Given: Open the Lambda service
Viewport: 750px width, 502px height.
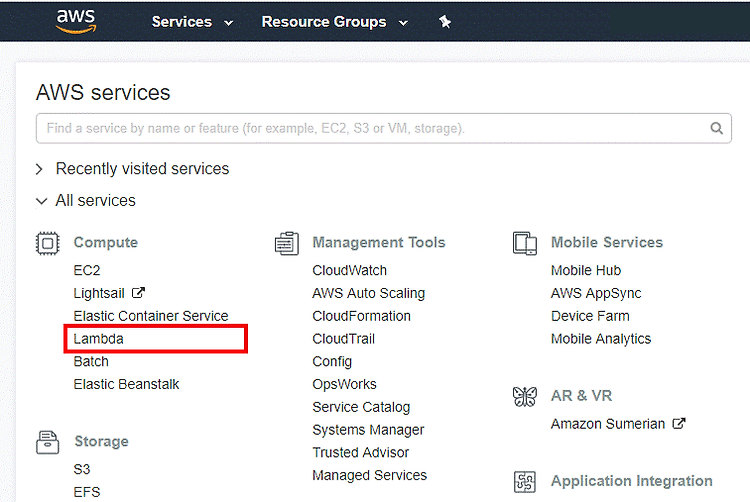Looking at the screenshot, I should [99, 339].
